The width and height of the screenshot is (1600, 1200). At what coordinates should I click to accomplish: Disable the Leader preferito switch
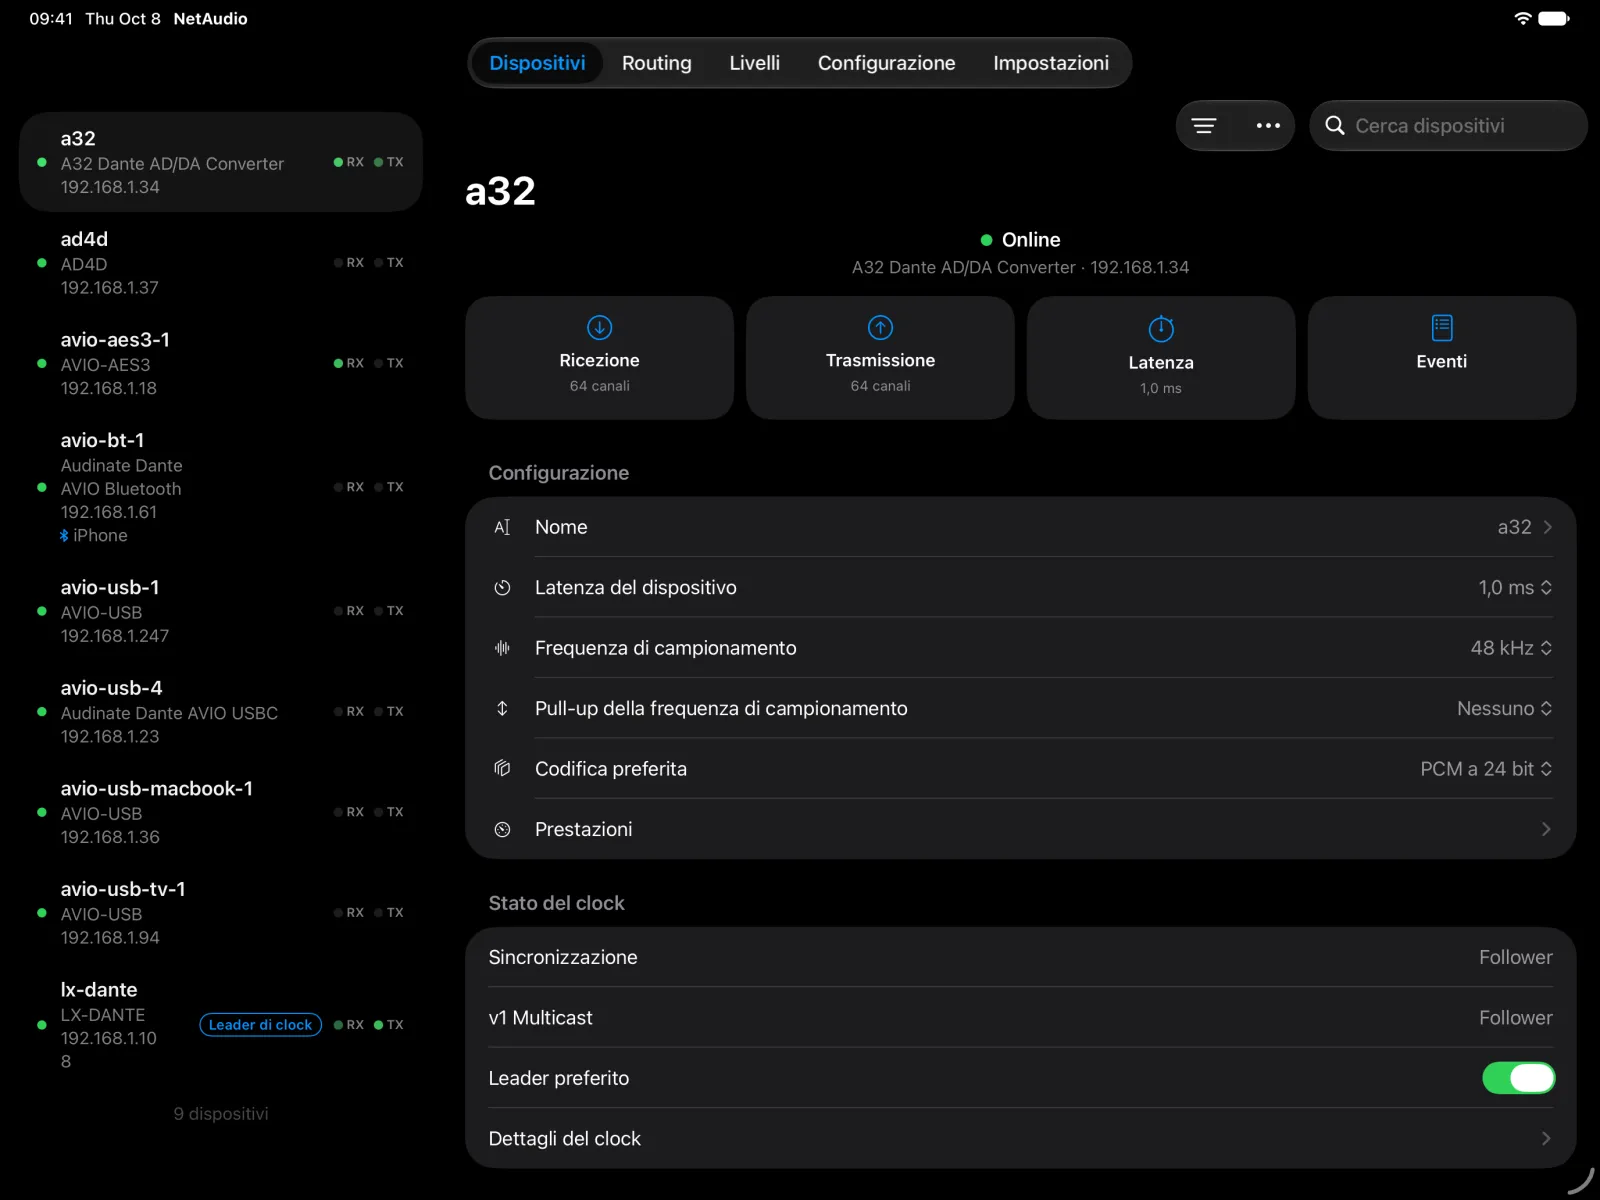tap(1518, 1078)
